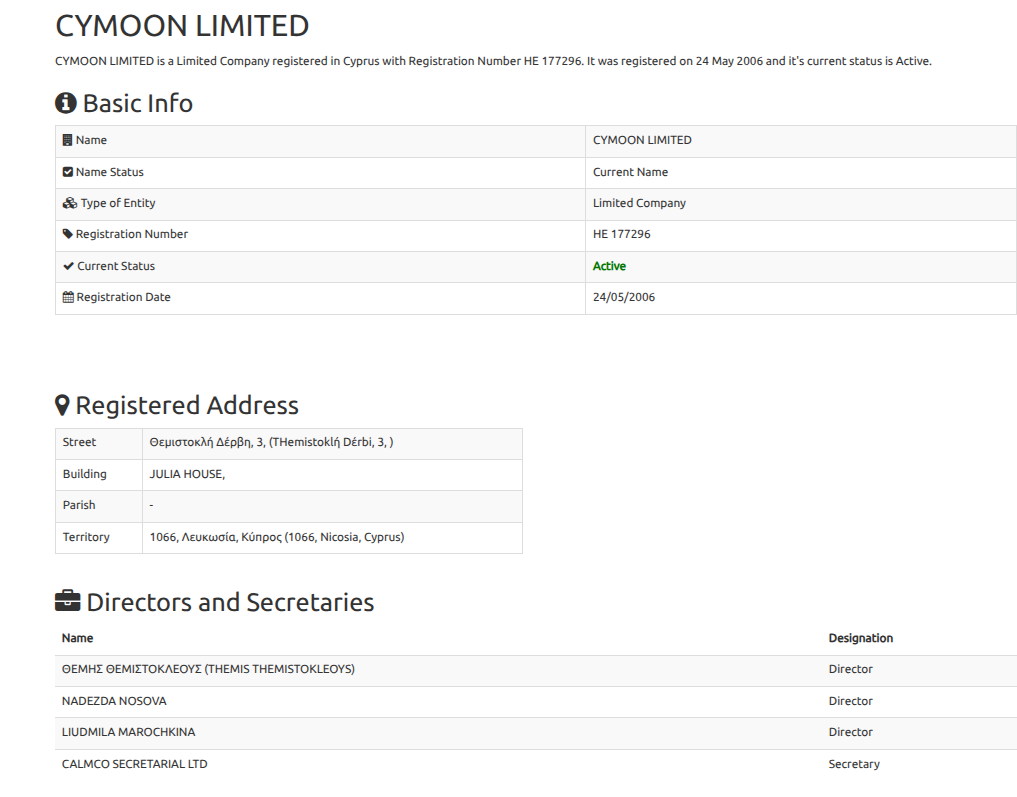Click the checkmark icon beside Current Status
Screen dimensions: 1017x797
(68, 266)
